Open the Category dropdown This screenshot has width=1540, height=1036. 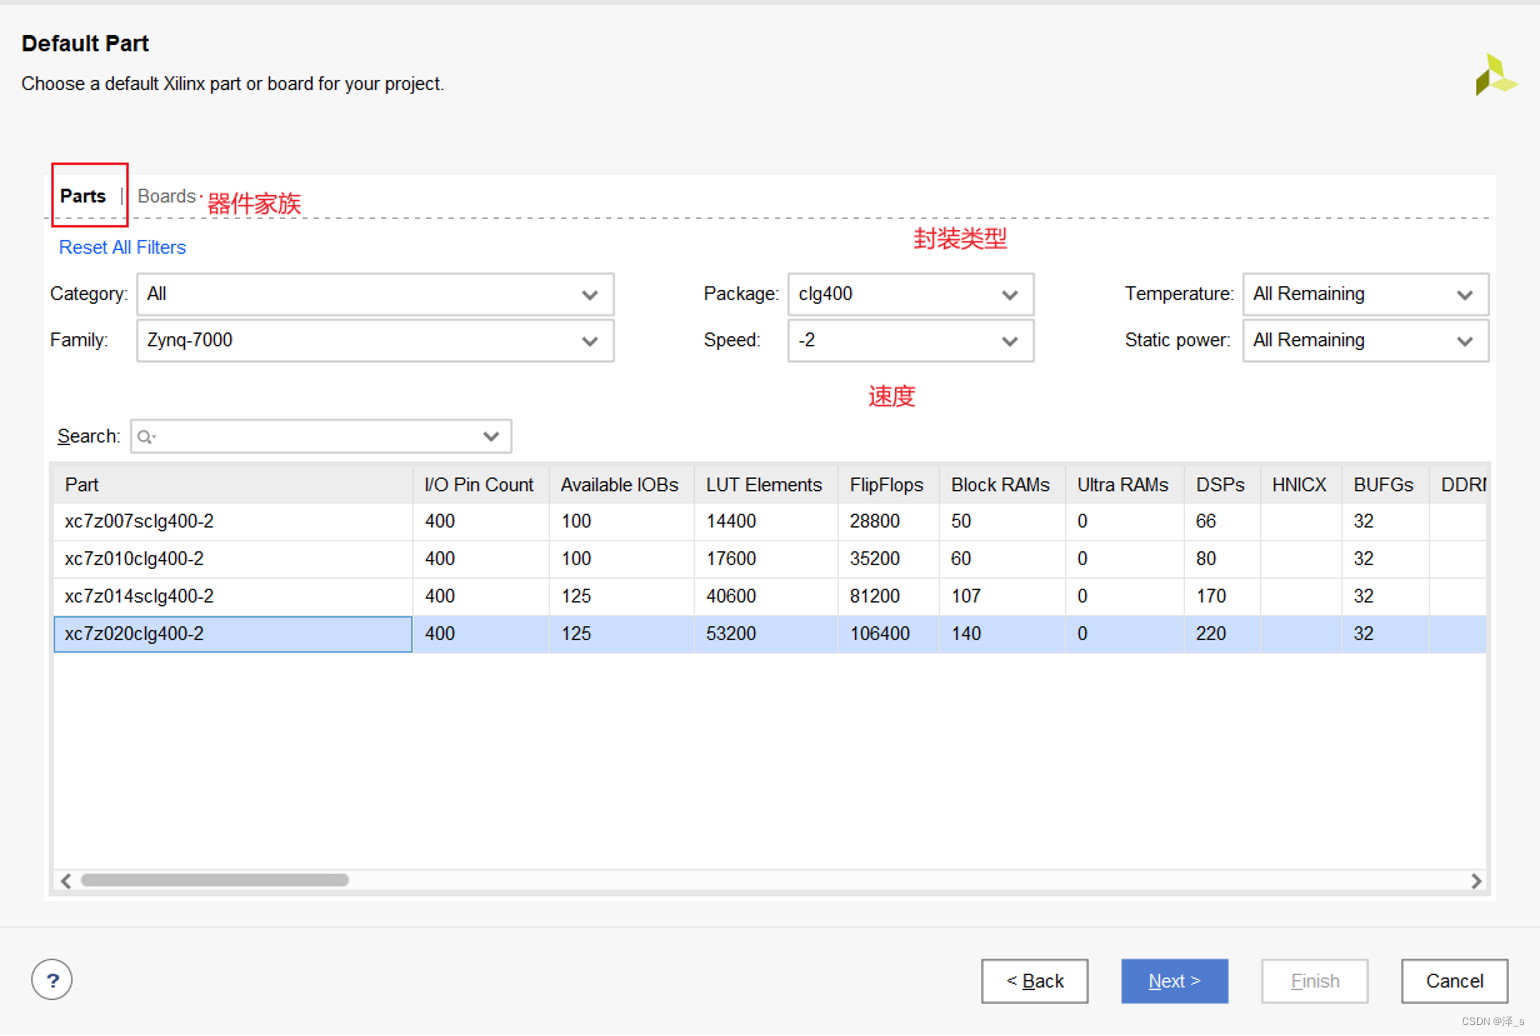coord(375,294)
